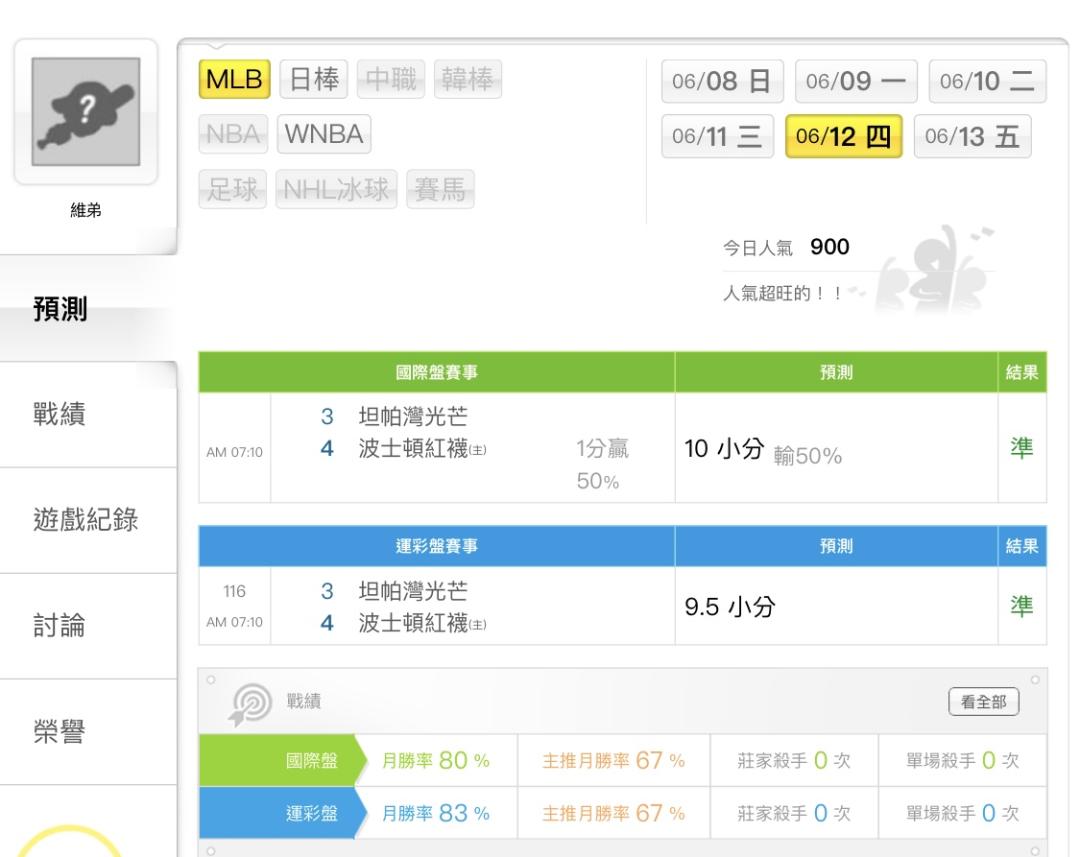Open the 榮譽 sidebar section

[88, 732]
